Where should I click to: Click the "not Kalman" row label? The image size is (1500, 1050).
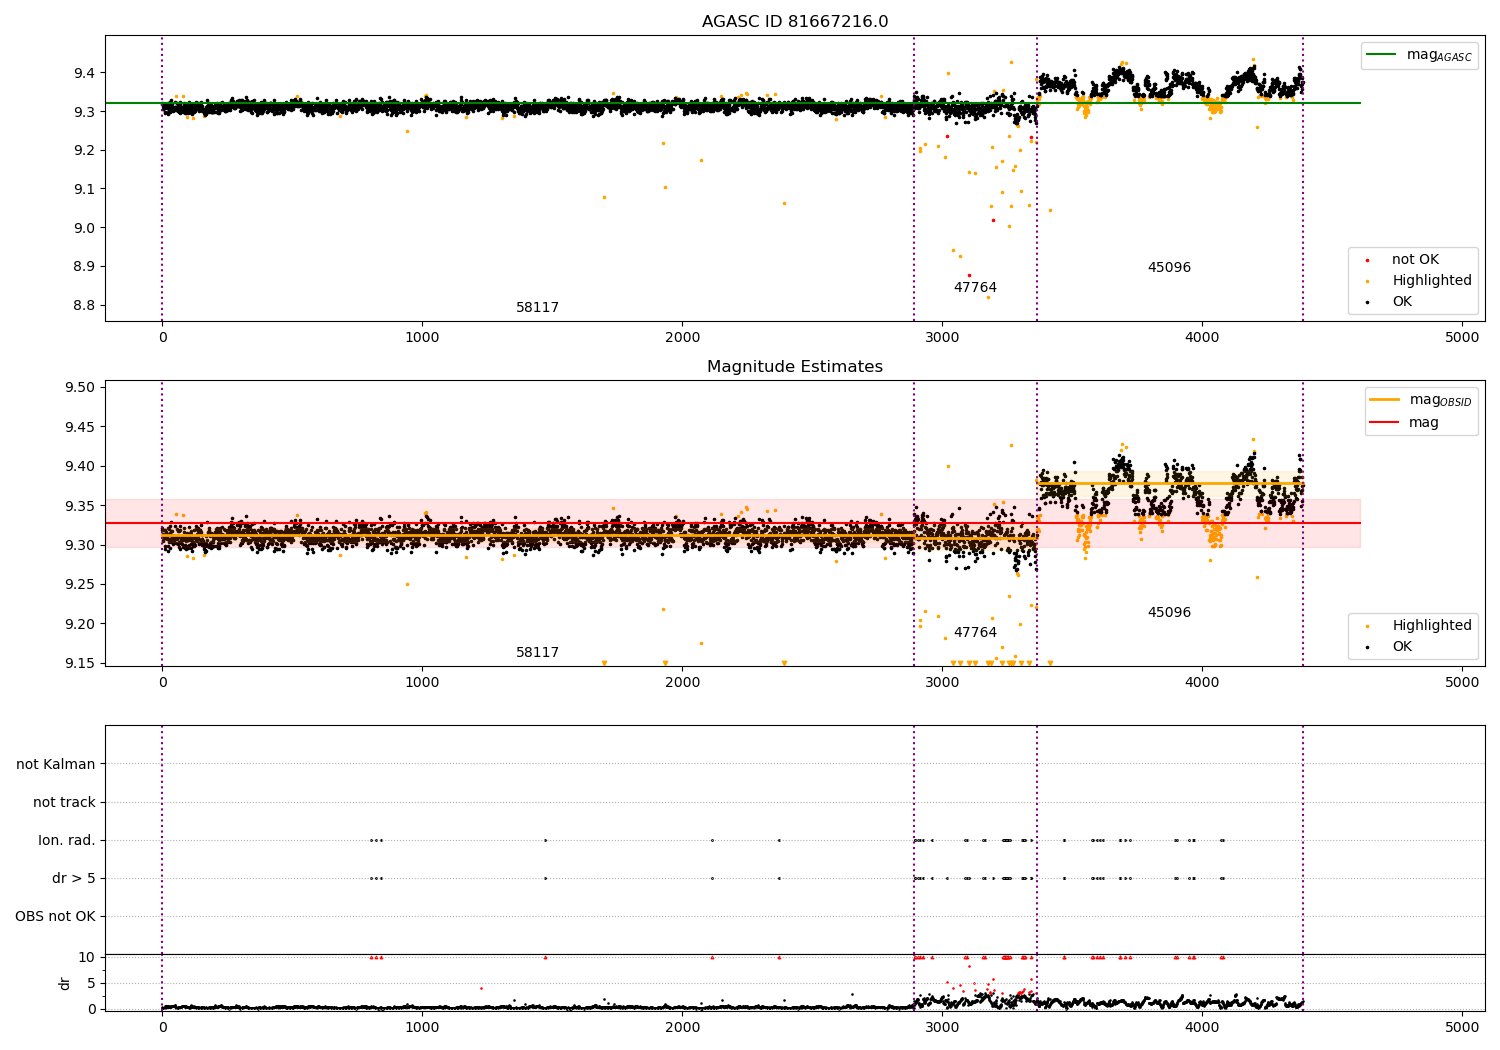coord(56,764)
